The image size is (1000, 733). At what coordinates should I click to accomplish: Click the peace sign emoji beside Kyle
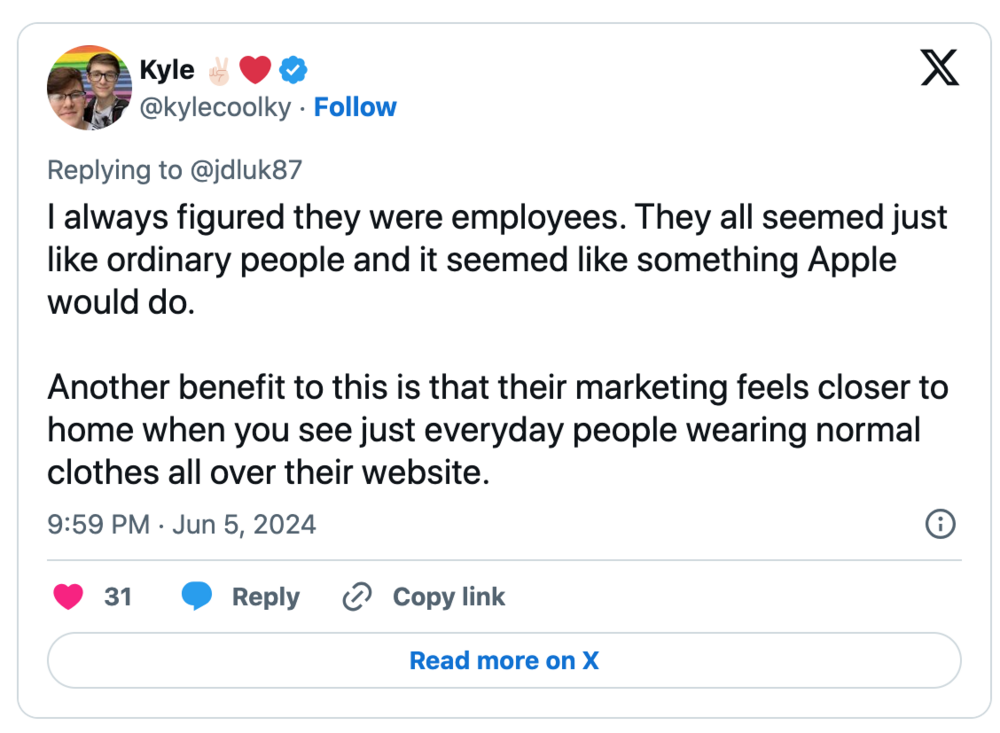(x=217, y=70)
